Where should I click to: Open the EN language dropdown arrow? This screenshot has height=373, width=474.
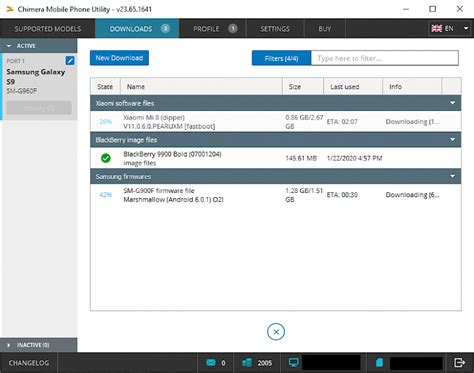pos(466,28)
